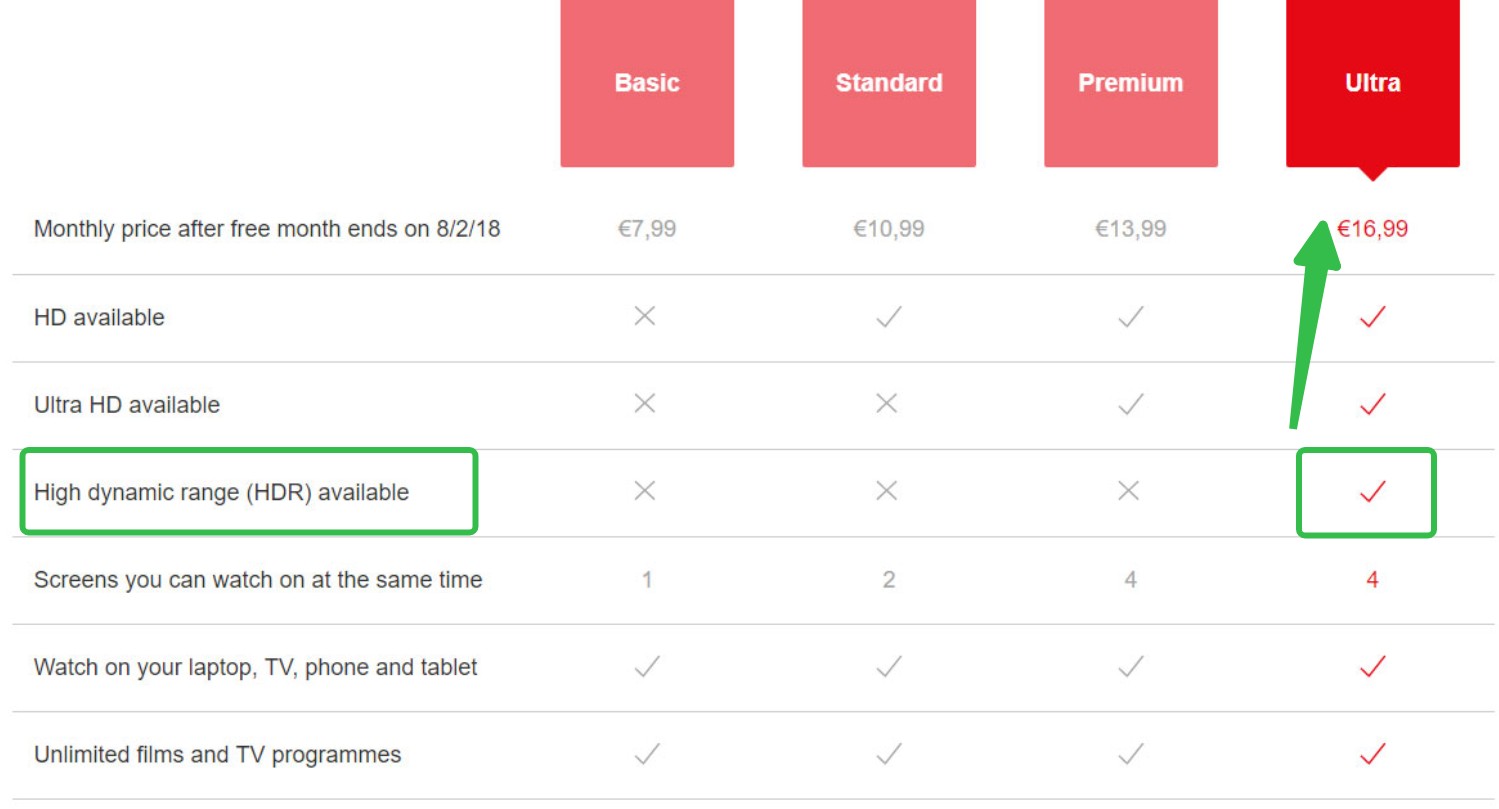Choose the Ultra plan tile
The height and width of the screenshot is (809, 1499).
point(1373,83)
